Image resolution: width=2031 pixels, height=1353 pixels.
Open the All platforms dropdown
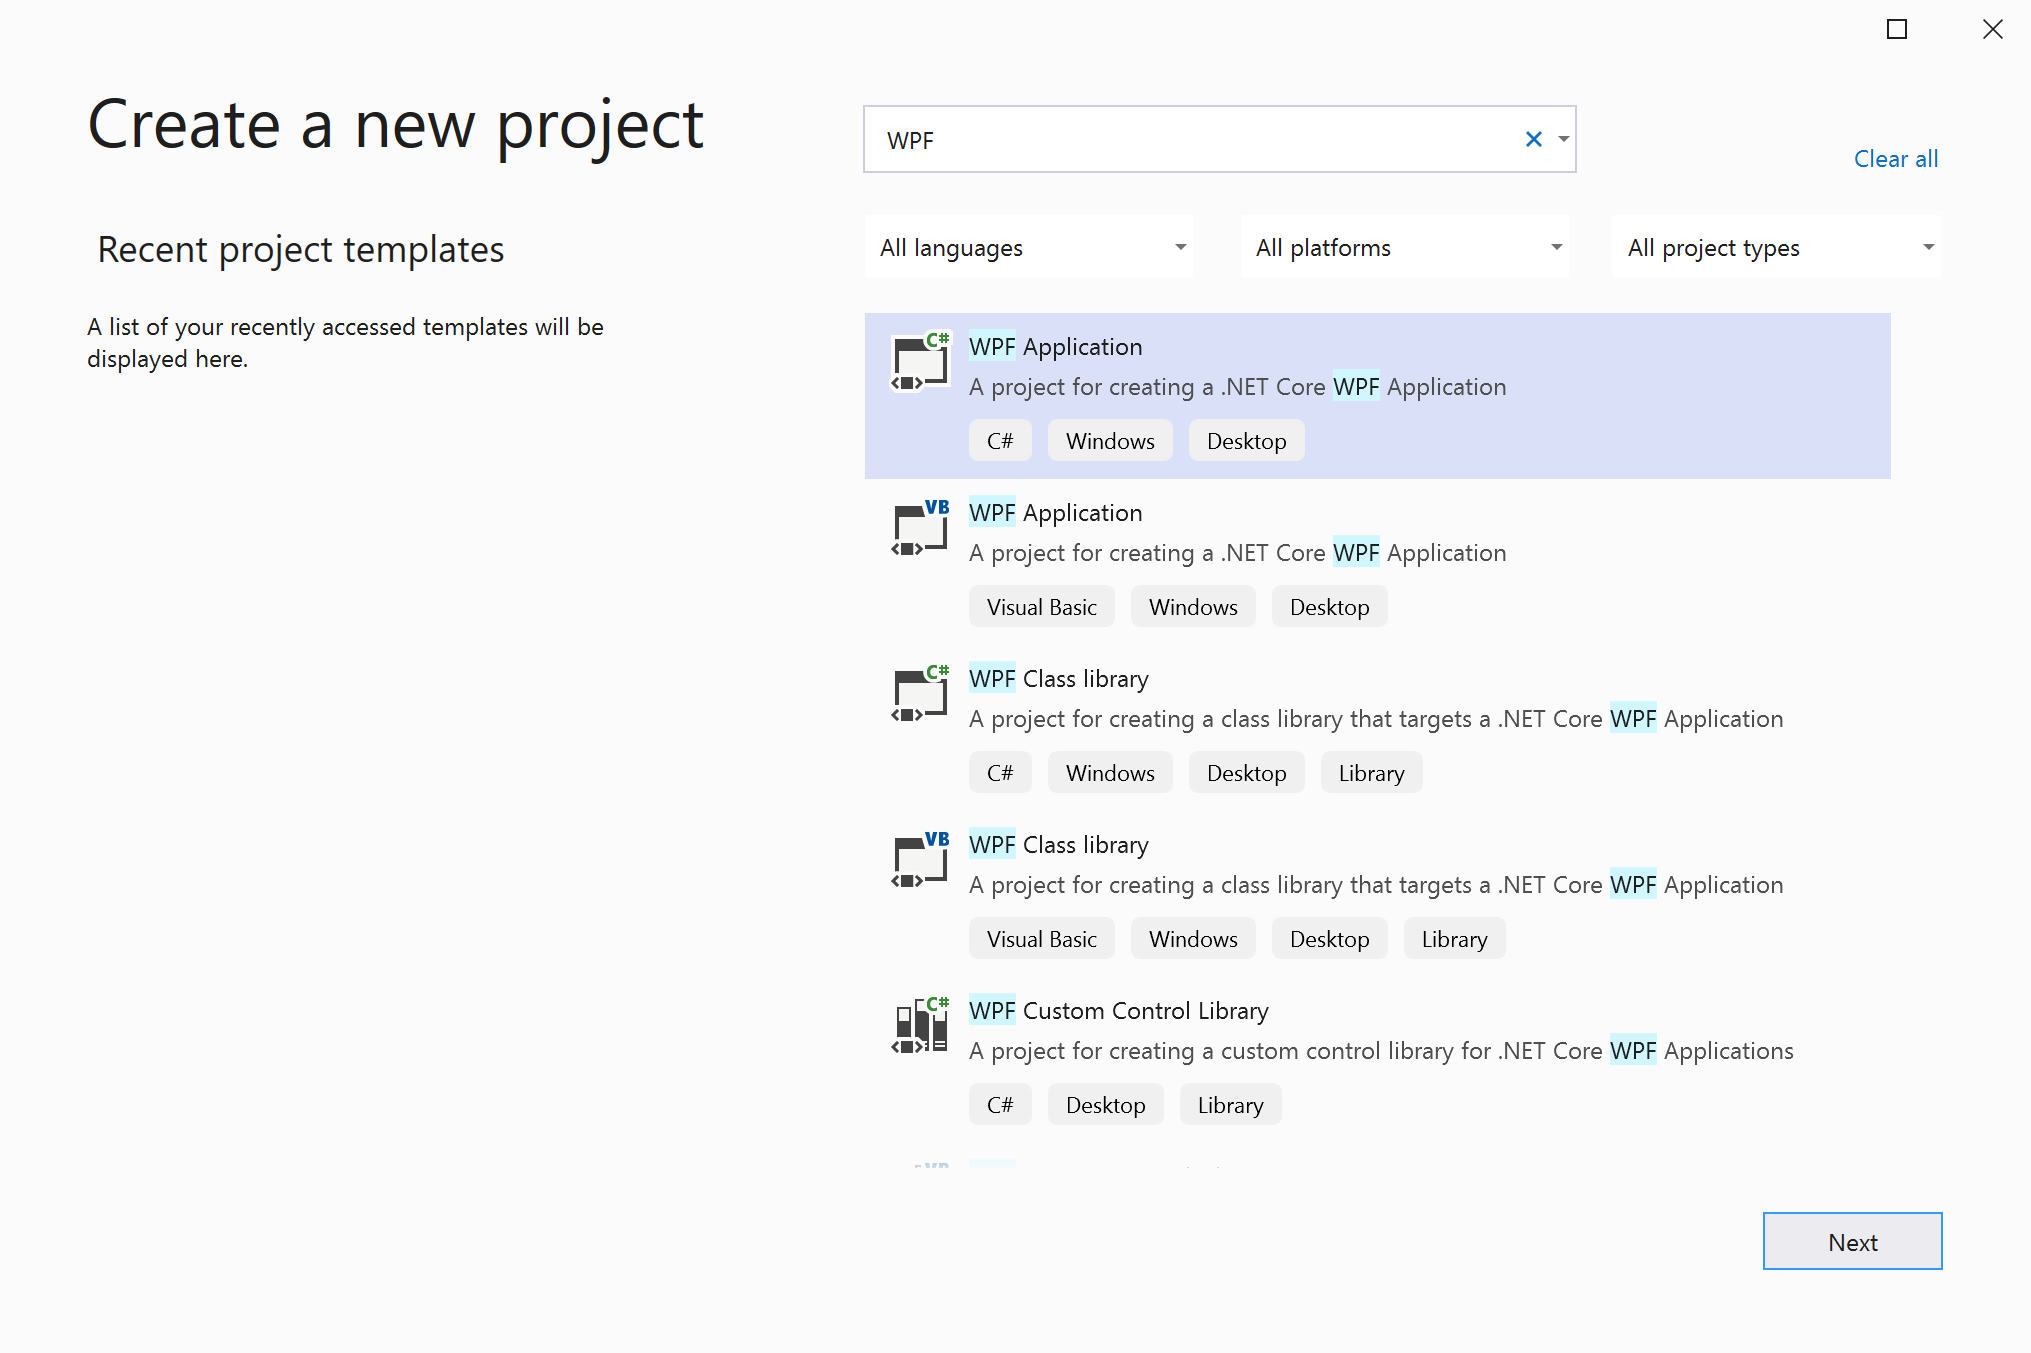click(x=1404, y=246)
